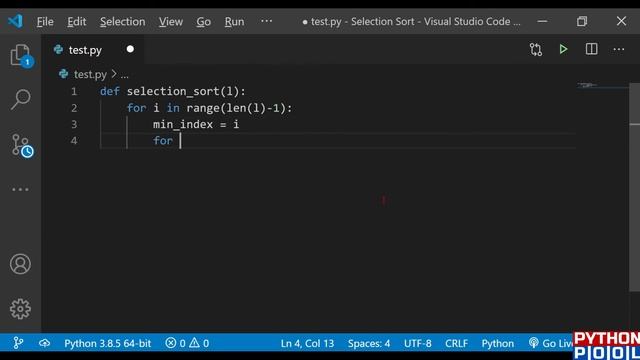Viewport: 640px width, 360px height.
Task: Expand the breadcrumb symbols ellipsis
Action: 124,75
